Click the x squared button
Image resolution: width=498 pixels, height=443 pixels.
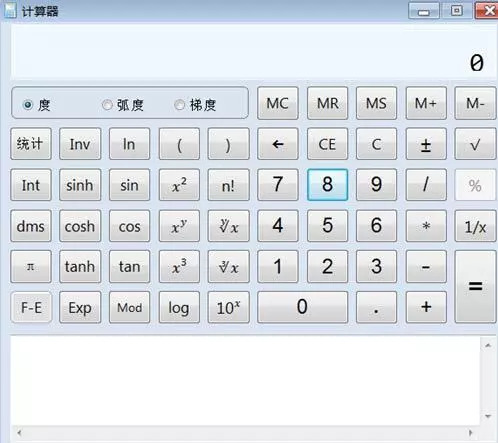tap(179, 185)
